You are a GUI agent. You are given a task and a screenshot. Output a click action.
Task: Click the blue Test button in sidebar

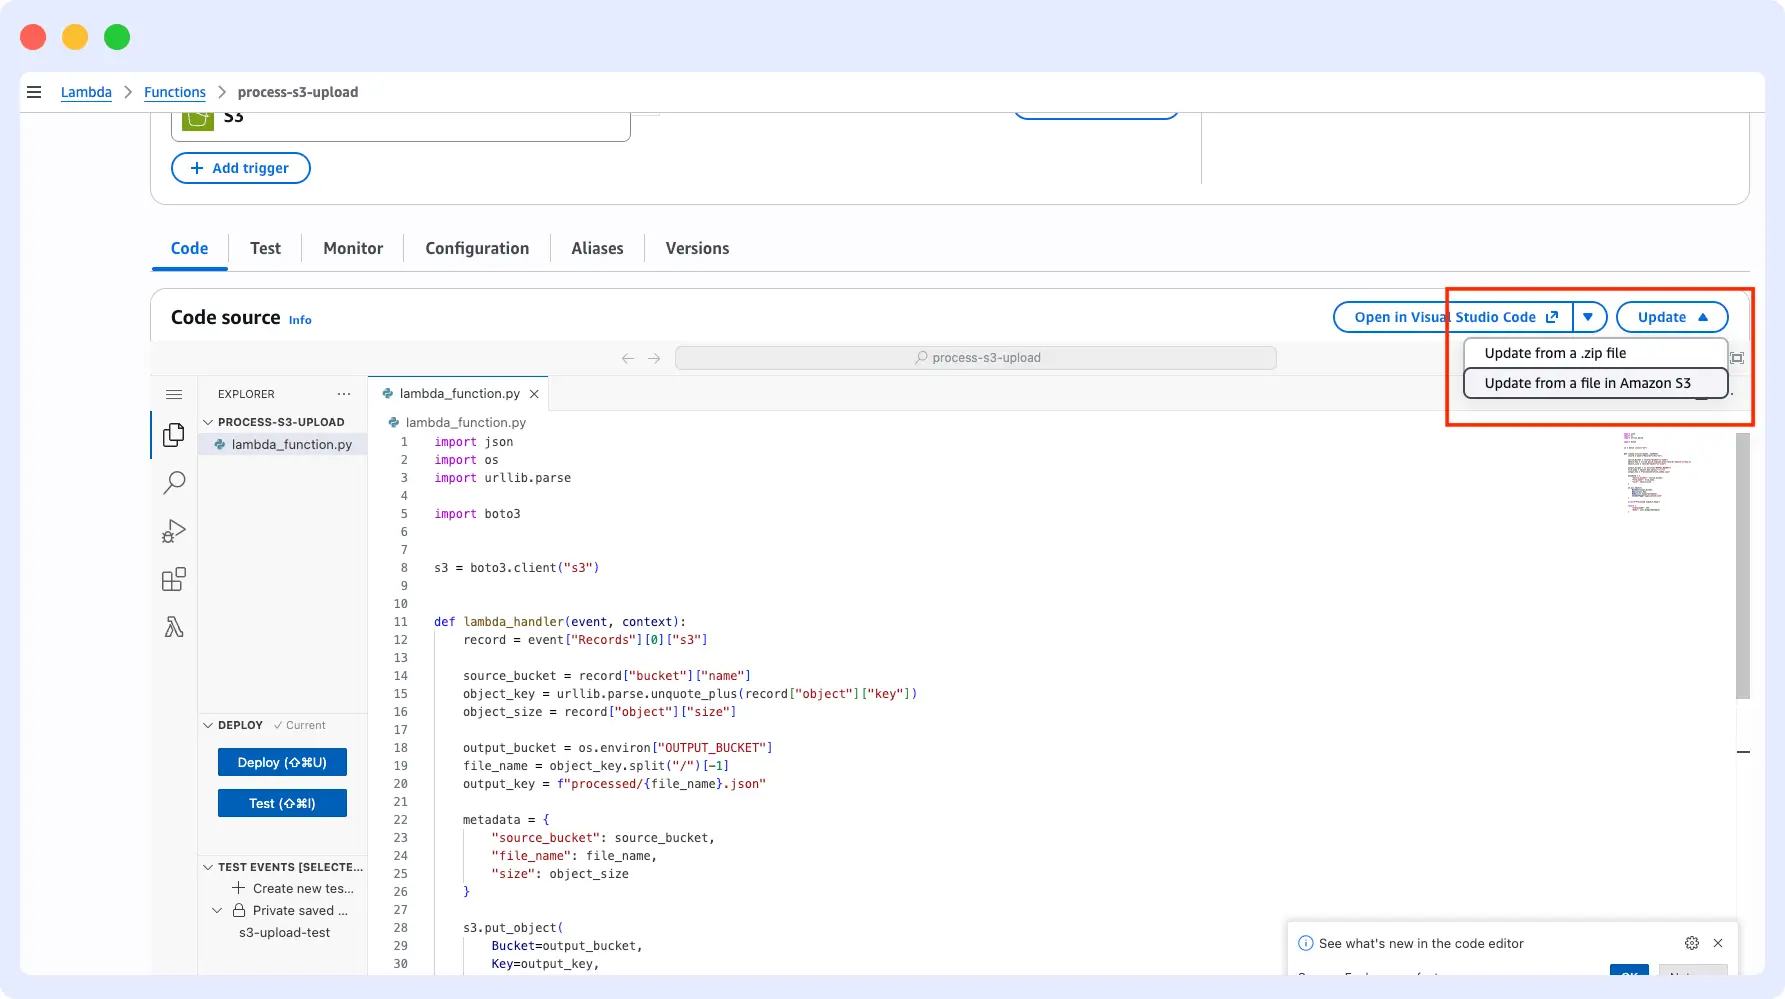282,803
